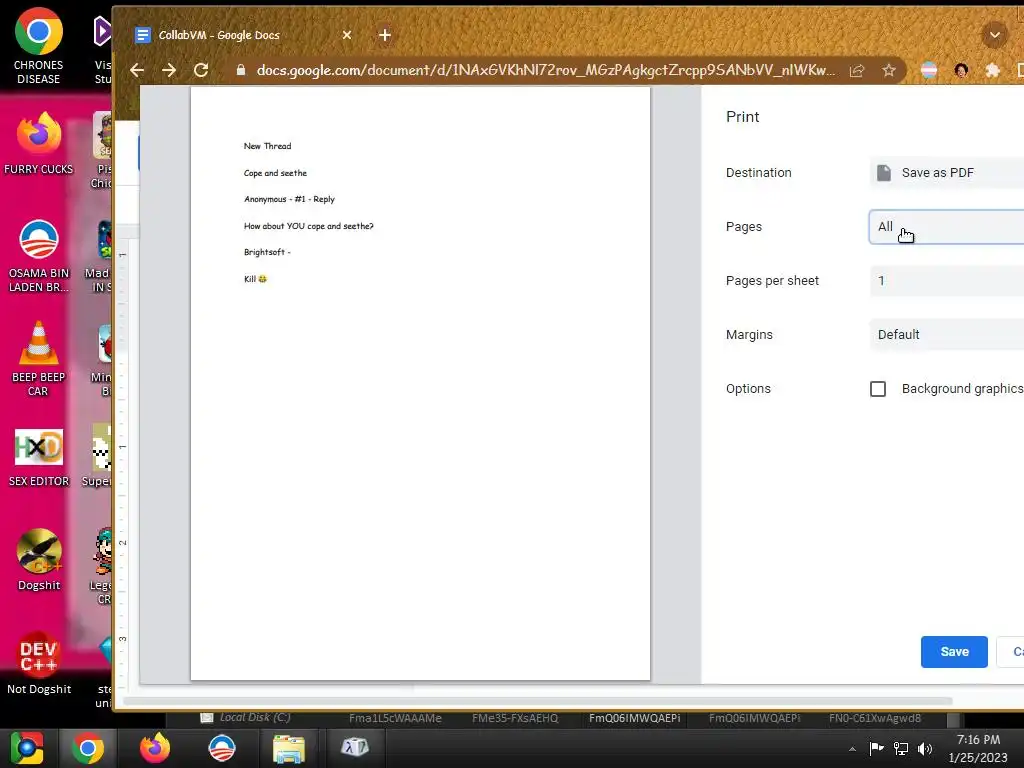Open volume speaker tray icon
This screenshot has width=1024, height=768.
[x=925, y=748]
